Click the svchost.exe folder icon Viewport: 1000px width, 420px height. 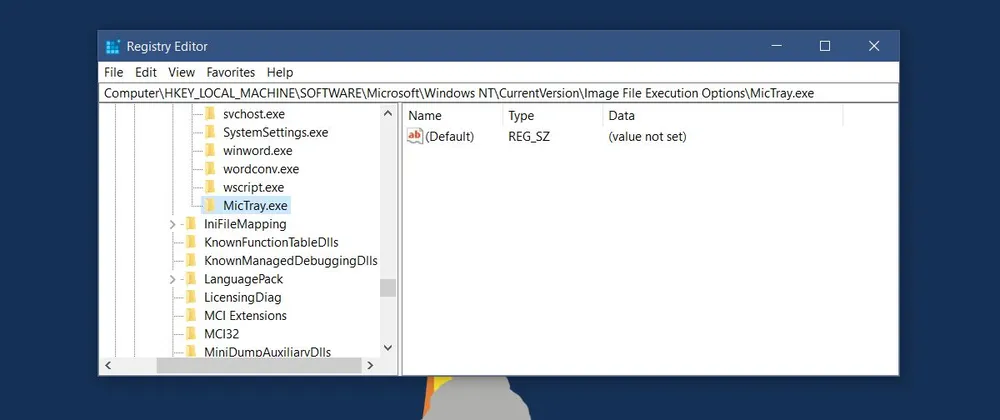(210, 114)
